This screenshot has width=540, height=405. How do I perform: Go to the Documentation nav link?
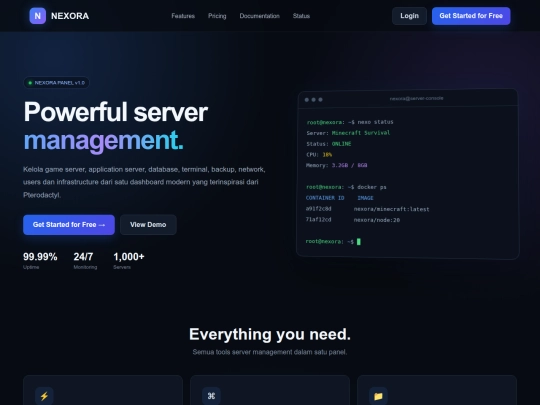point(260,16)
